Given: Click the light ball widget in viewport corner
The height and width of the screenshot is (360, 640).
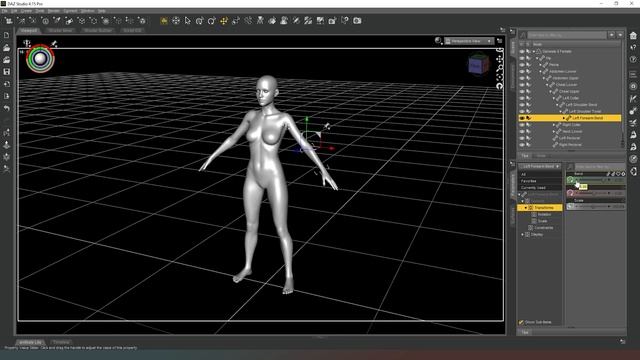Looking at the screenshot, I should coord(40,59).
